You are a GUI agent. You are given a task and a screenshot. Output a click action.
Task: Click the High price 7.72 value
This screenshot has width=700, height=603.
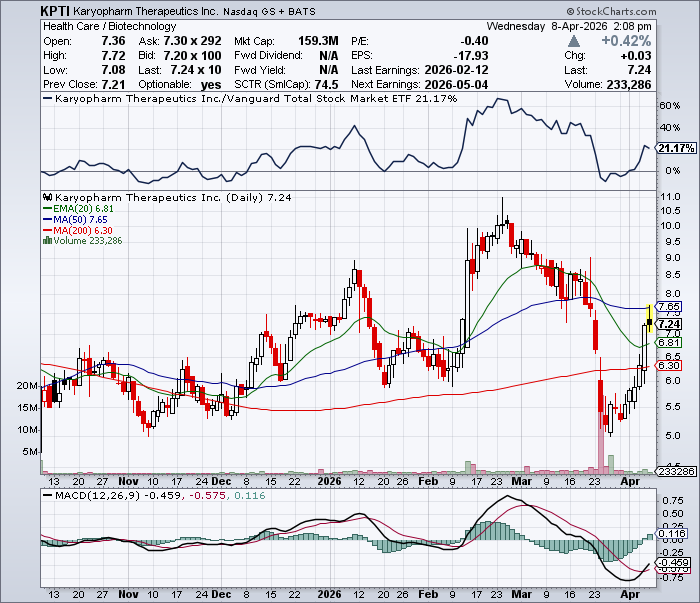pos(113,56)
